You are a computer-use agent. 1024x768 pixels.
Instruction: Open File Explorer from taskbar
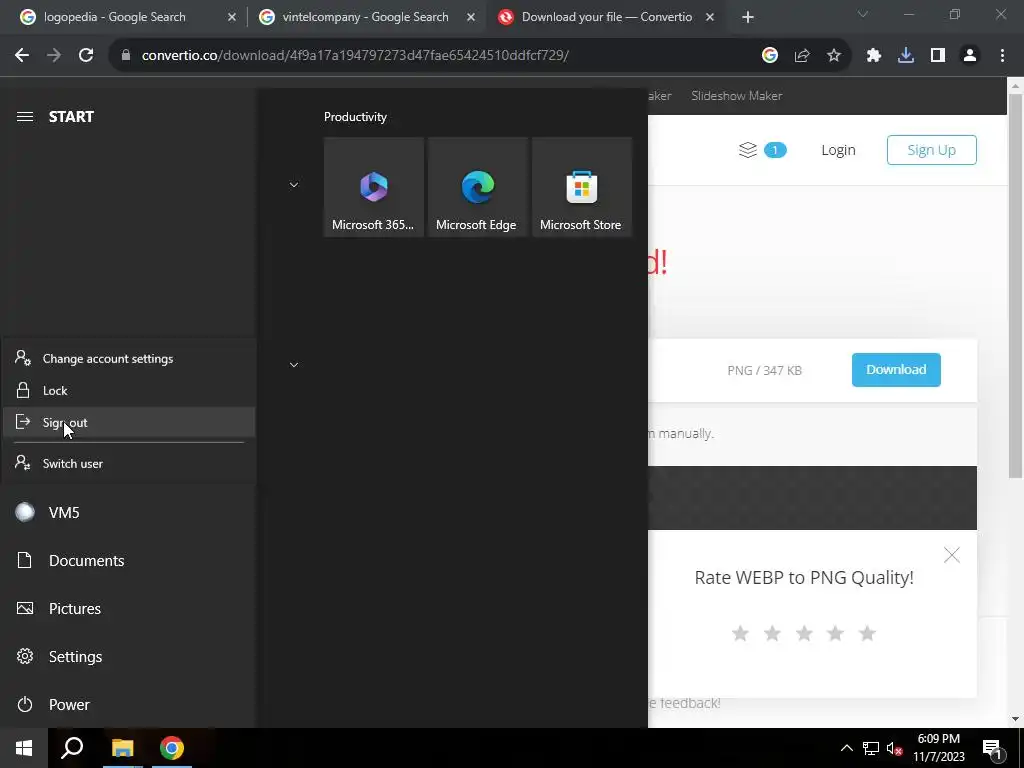point(122,748)
